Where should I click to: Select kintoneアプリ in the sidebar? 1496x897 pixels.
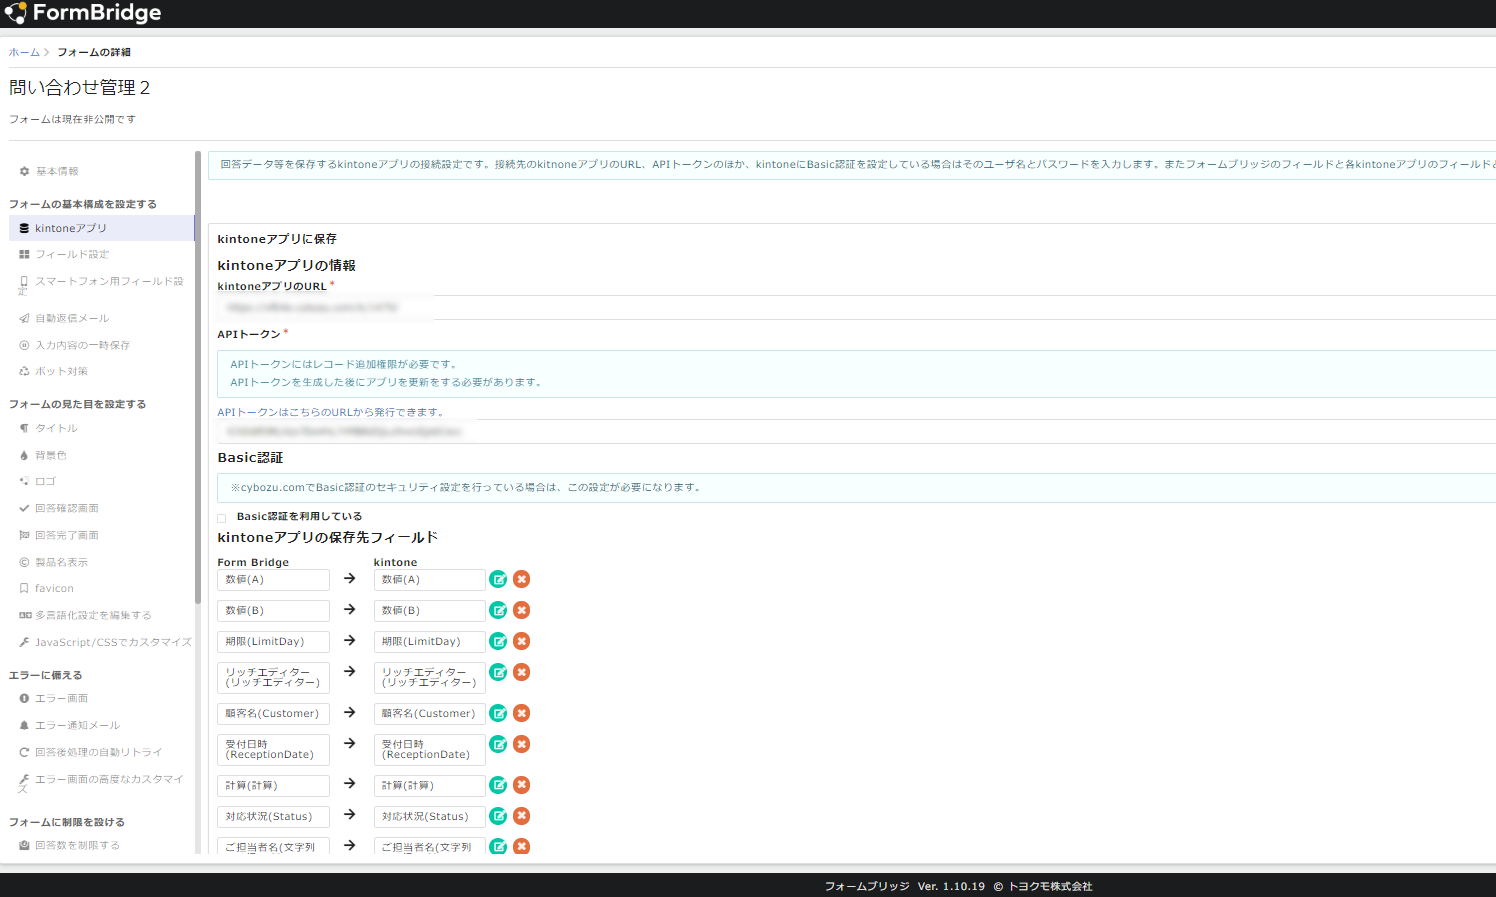tap(101, 228)
